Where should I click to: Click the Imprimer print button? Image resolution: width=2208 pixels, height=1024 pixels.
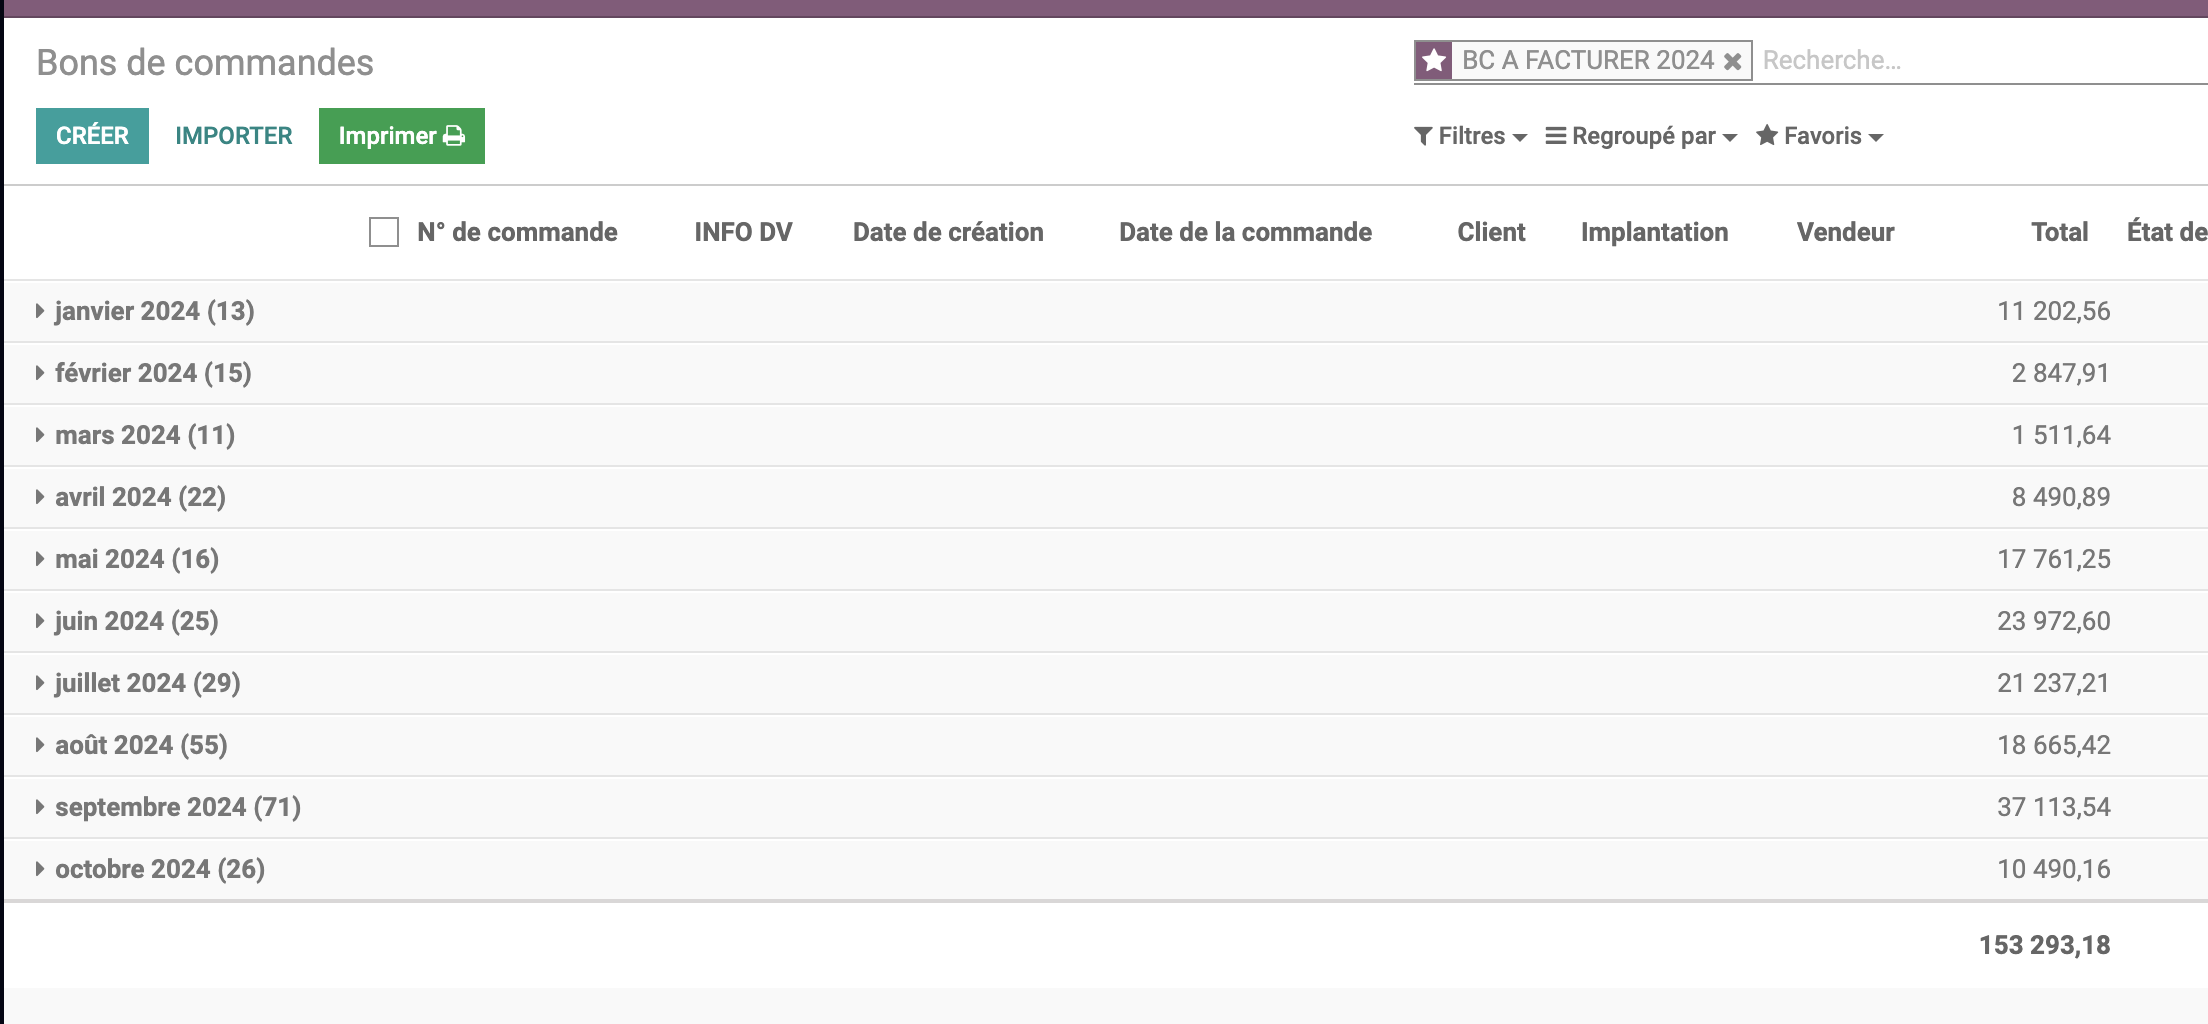(401, 136)
